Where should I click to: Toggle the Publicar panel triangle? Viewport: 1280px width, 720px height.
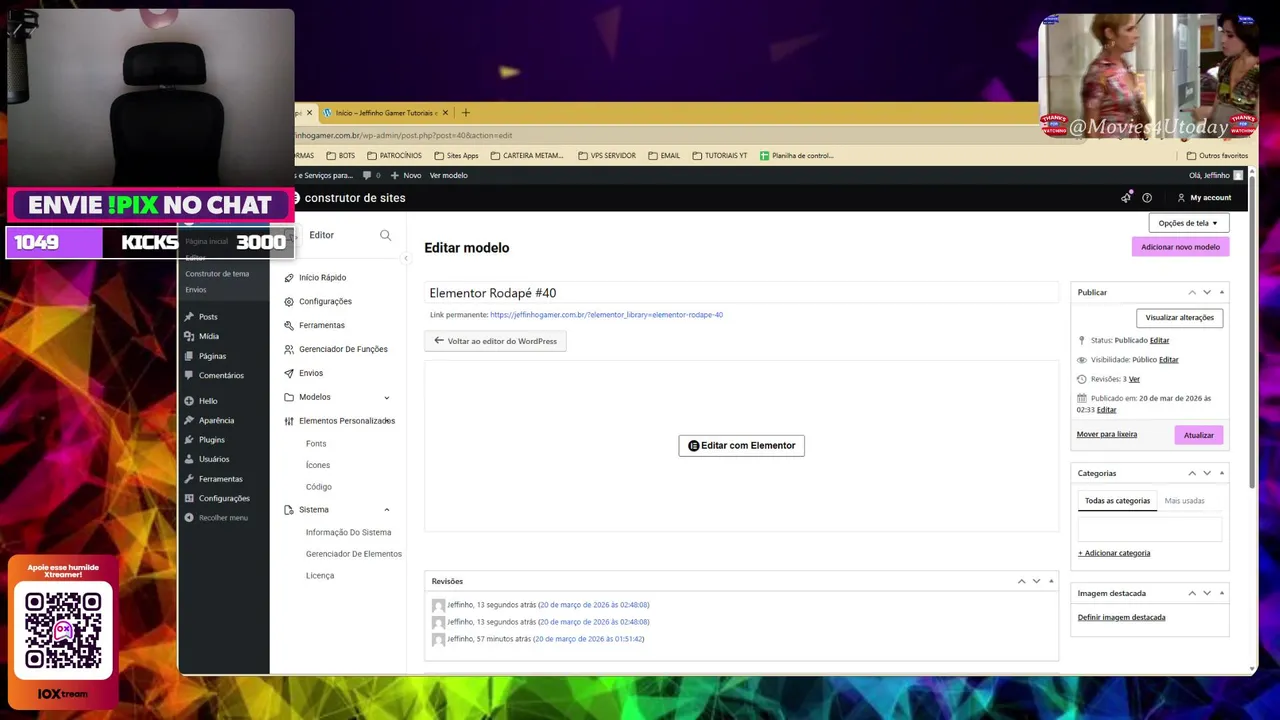(x=1221, y=293)
